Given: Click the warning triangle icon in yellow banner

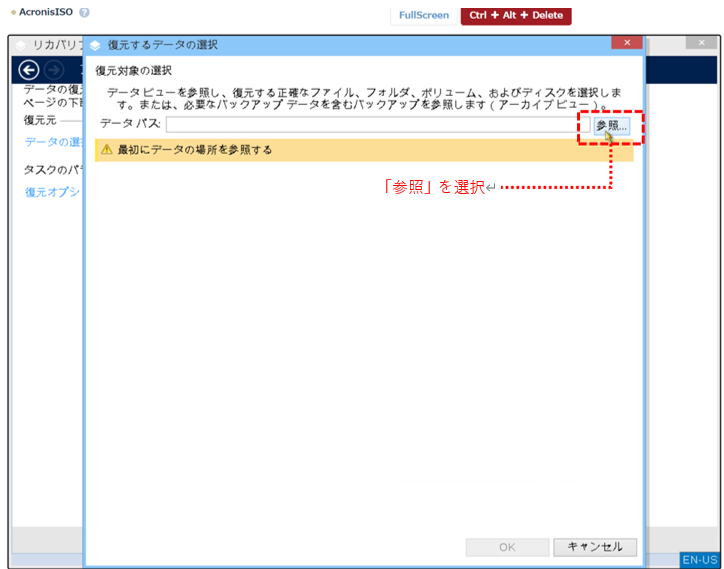Looking at the screenshot, I should click(x=106, y=150).
